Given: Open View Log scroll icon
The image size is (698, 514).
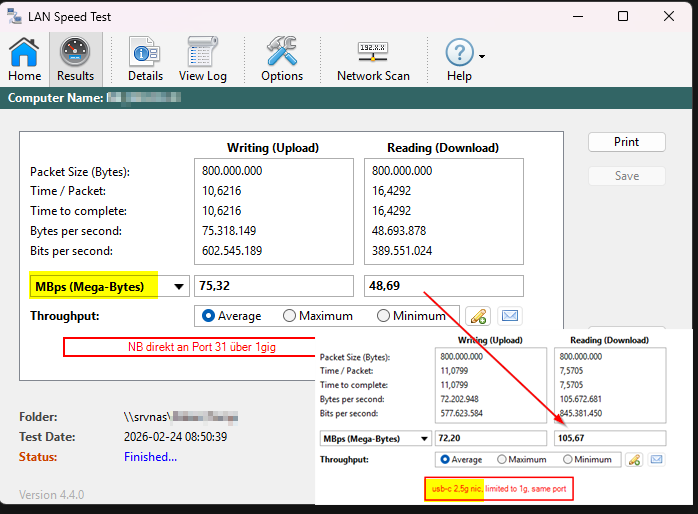Looking at the screenshot, I should [203, 59].
